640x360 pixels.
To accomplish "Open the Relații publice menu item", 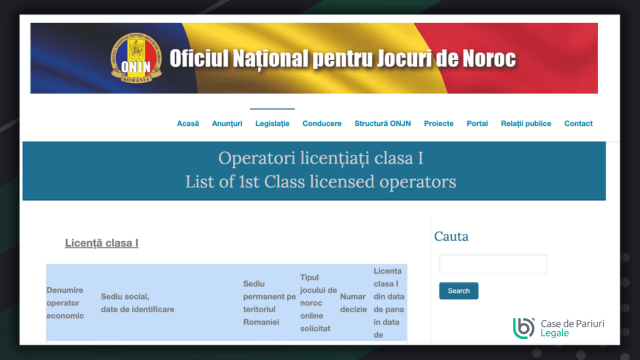I will pyautogui.click(x=526, y=123).
